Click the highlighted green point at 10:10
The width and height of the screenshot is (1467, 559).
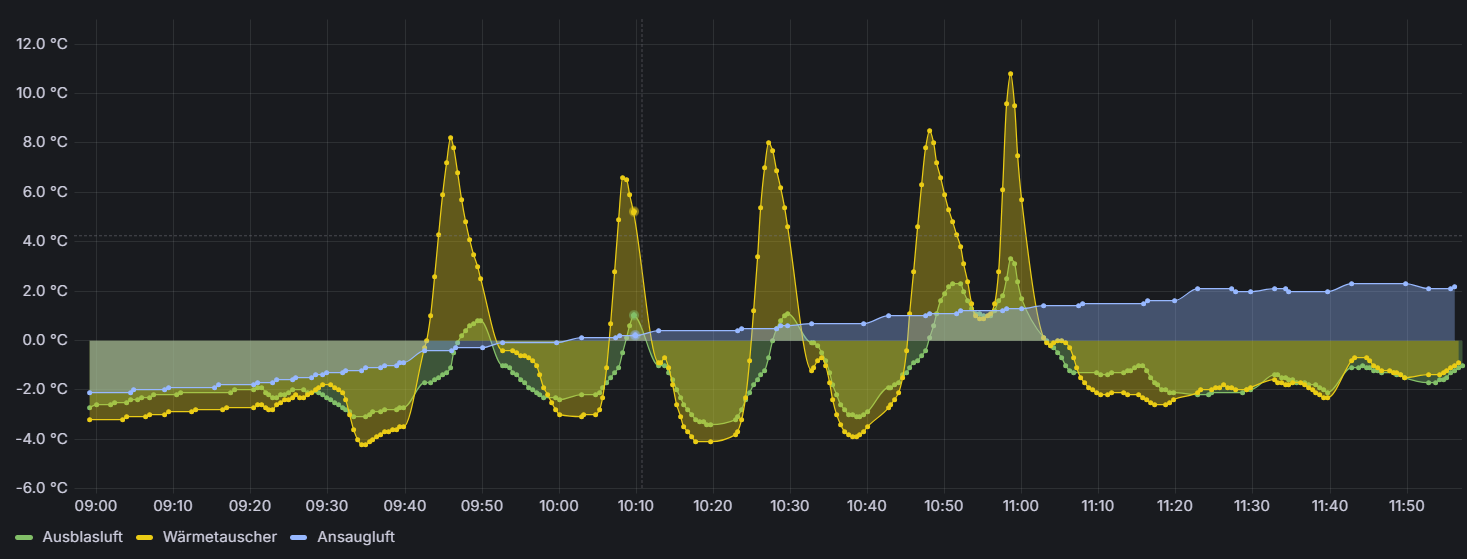point(634,315)
